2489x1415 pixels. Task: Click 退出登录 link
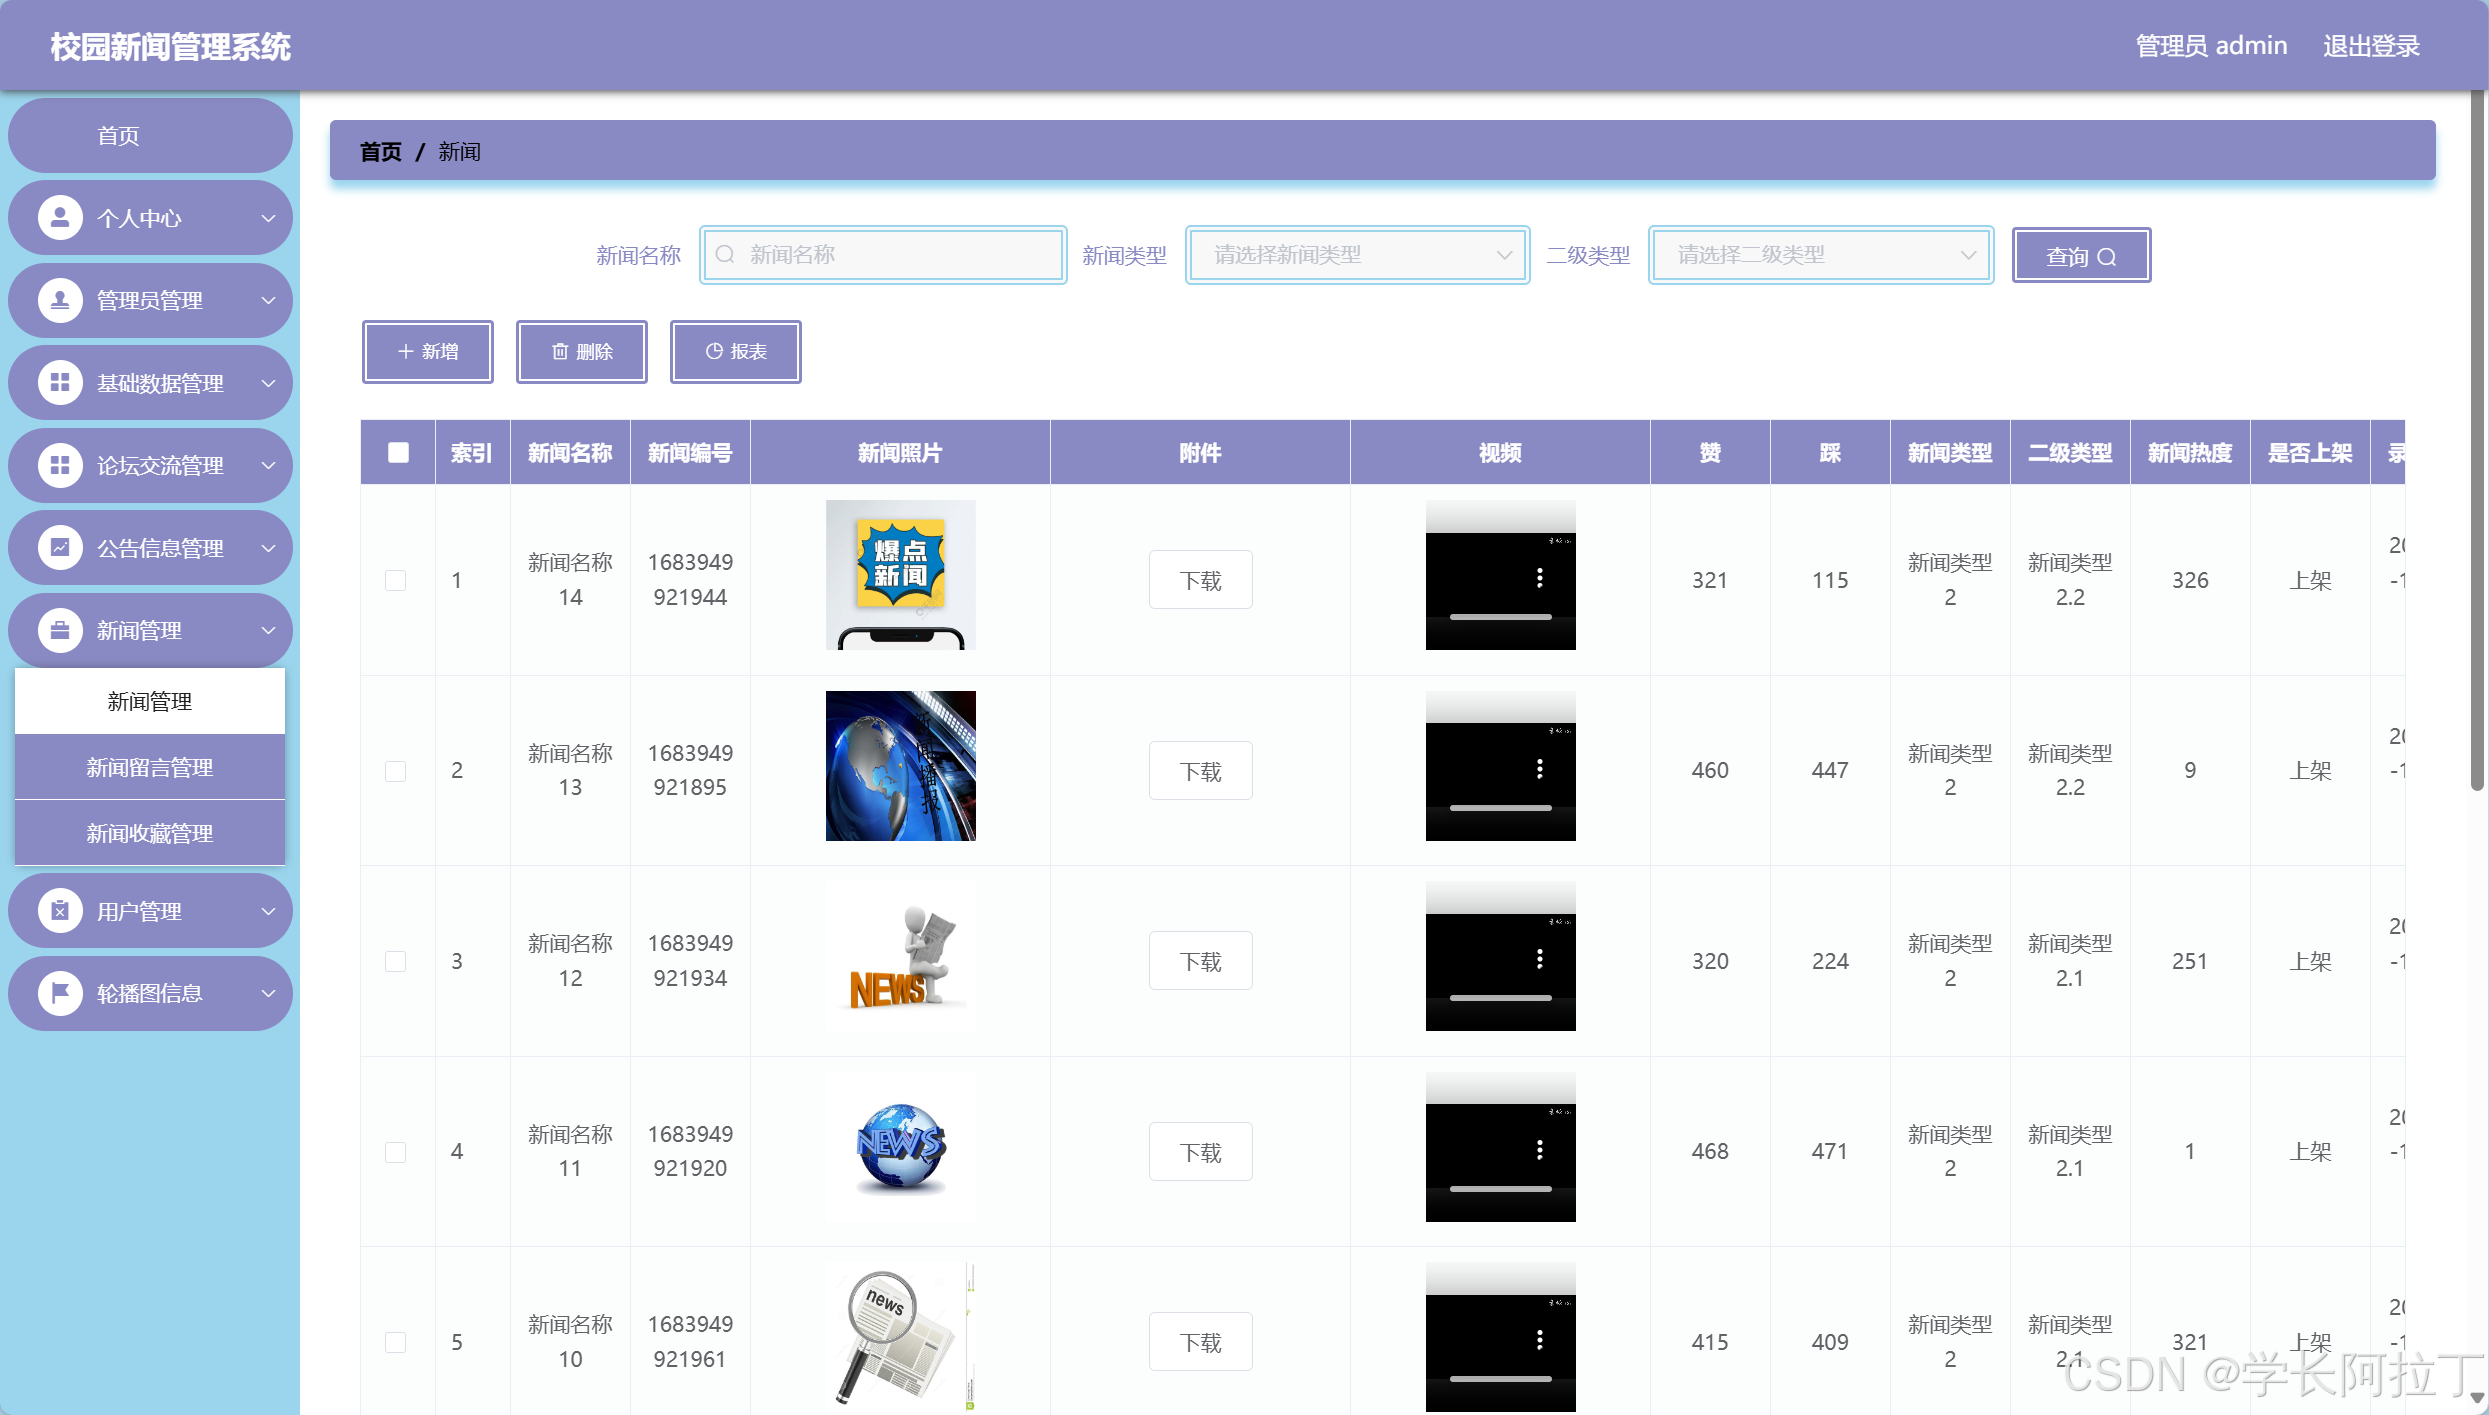pos(2371,46)
